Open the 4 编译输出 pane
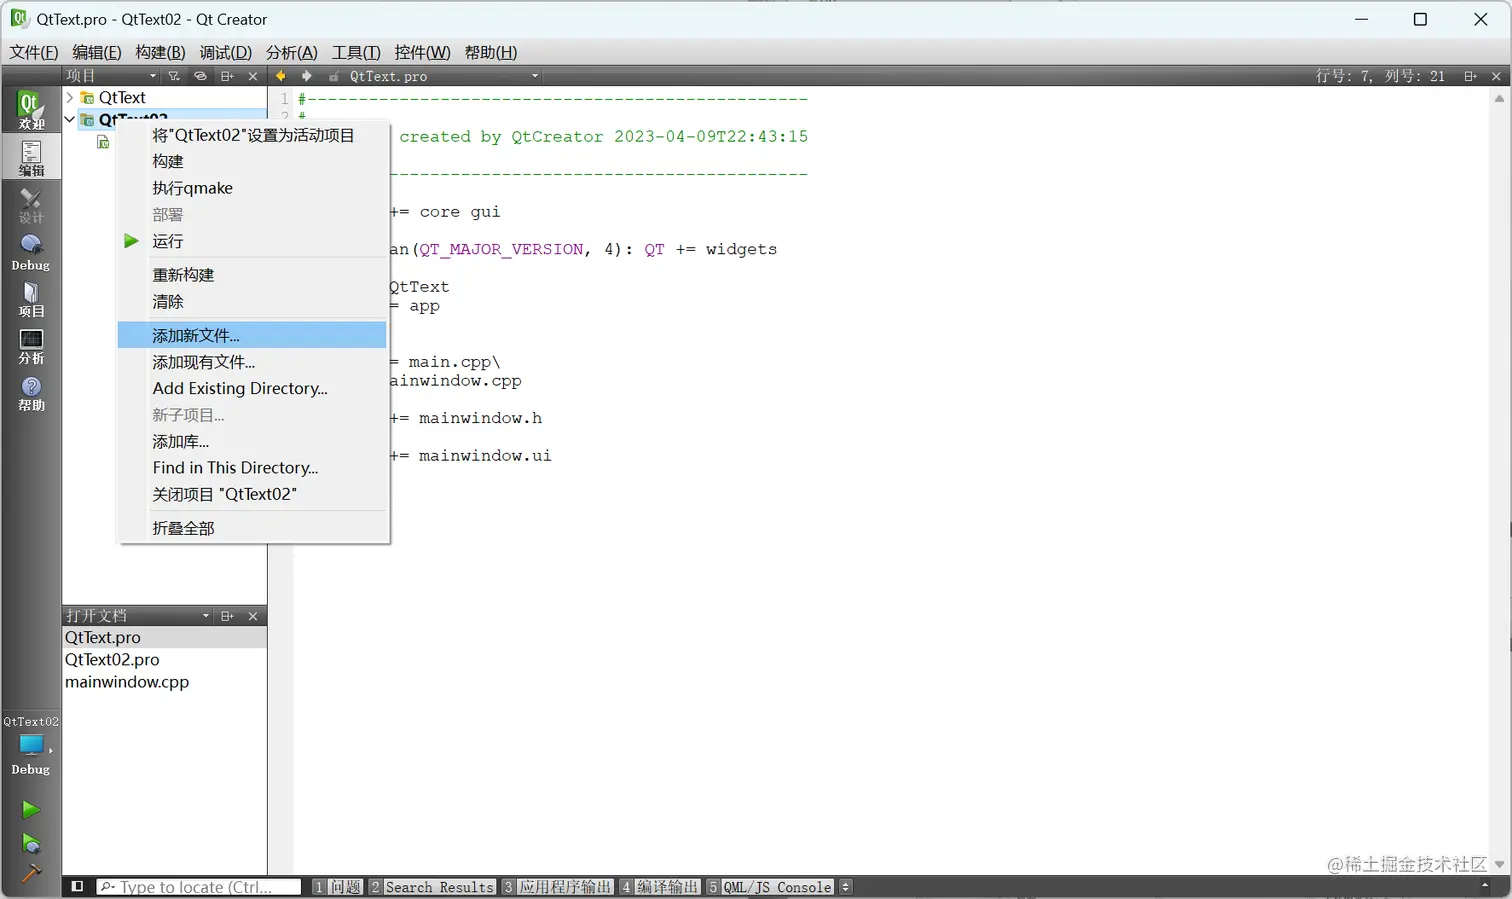1512x899 pixels. 660,887
